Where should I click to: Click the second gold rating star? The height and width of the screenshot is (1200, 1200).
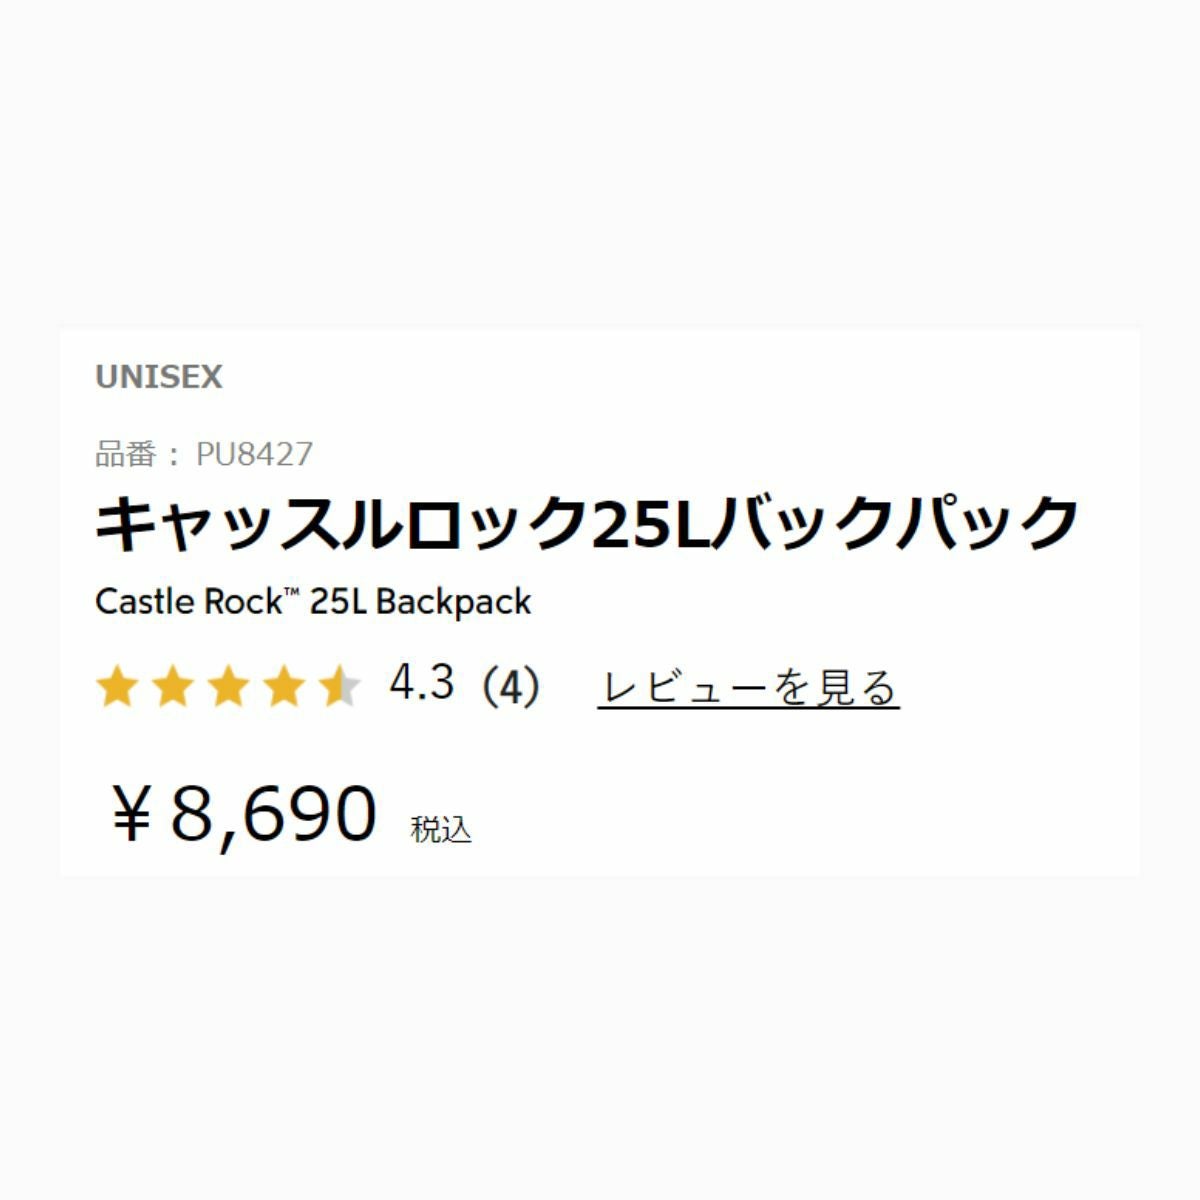(172, 688)
